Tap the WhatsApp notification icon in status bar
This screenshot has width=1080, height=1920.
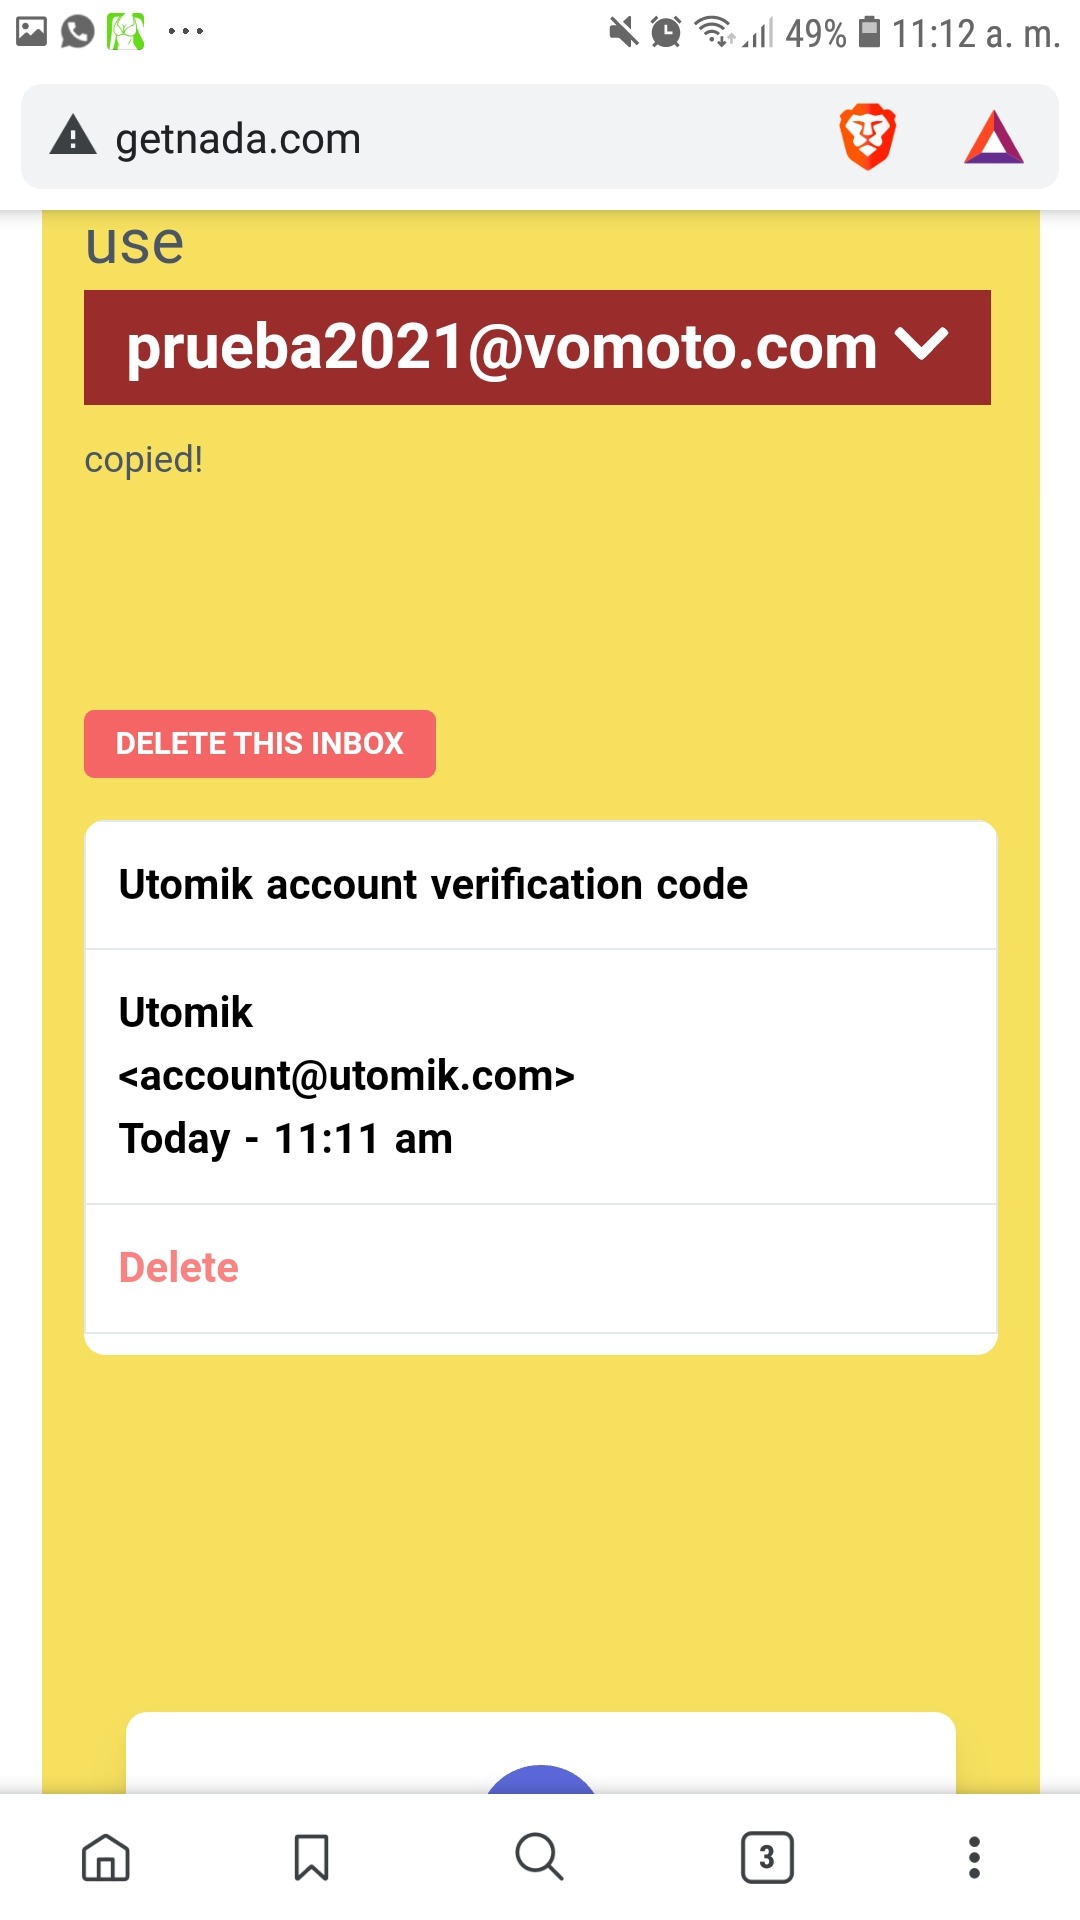click(77, 32)
